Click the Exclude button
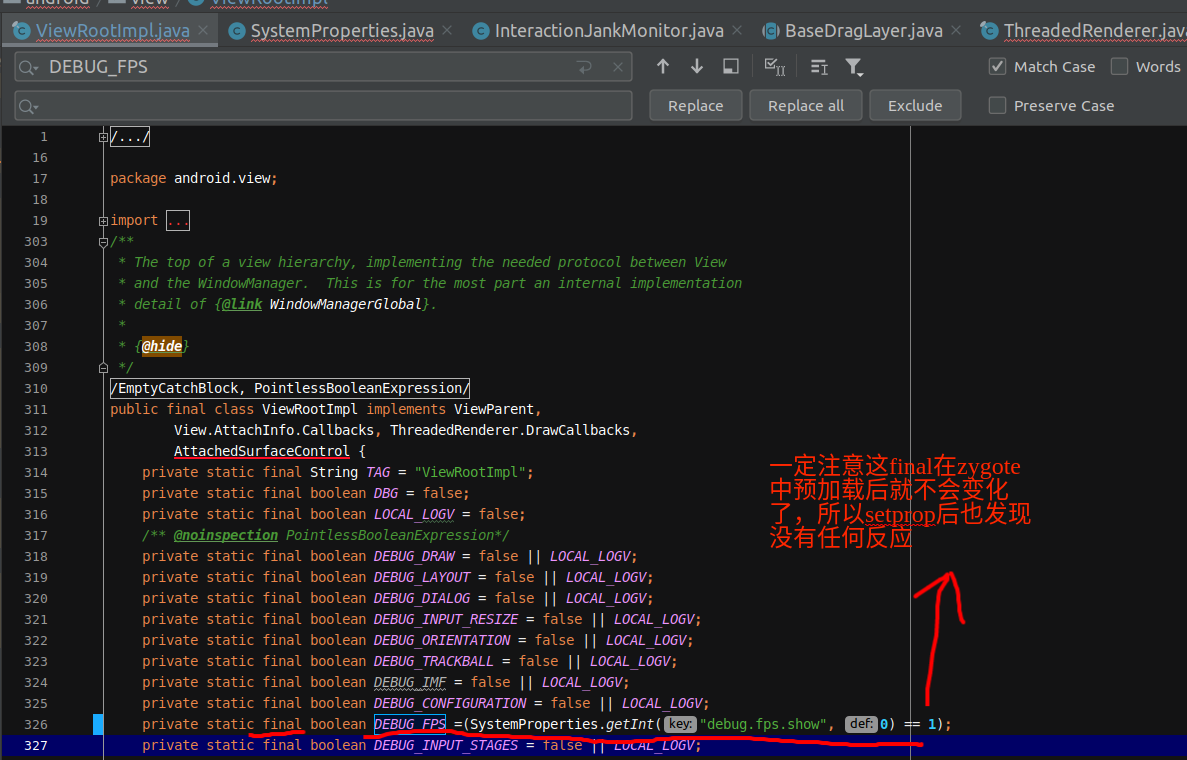Image resolution: width=1187 pixels, height=760 pixels. pyautogui.click(x=915, y=105)
